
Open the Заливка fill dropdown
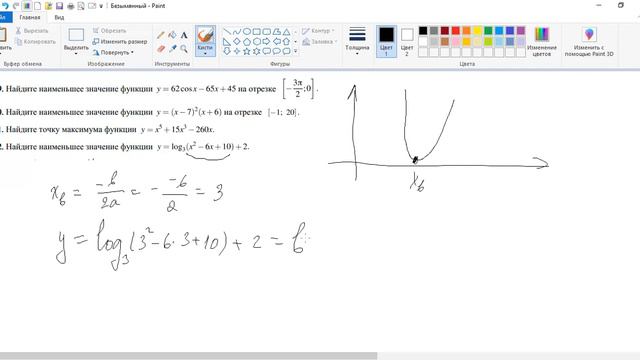coord(320,42)
